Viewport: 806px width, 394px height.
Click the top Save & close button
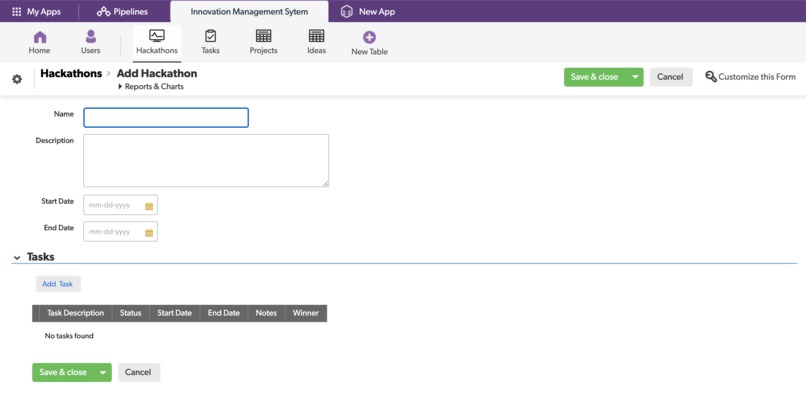595,77
